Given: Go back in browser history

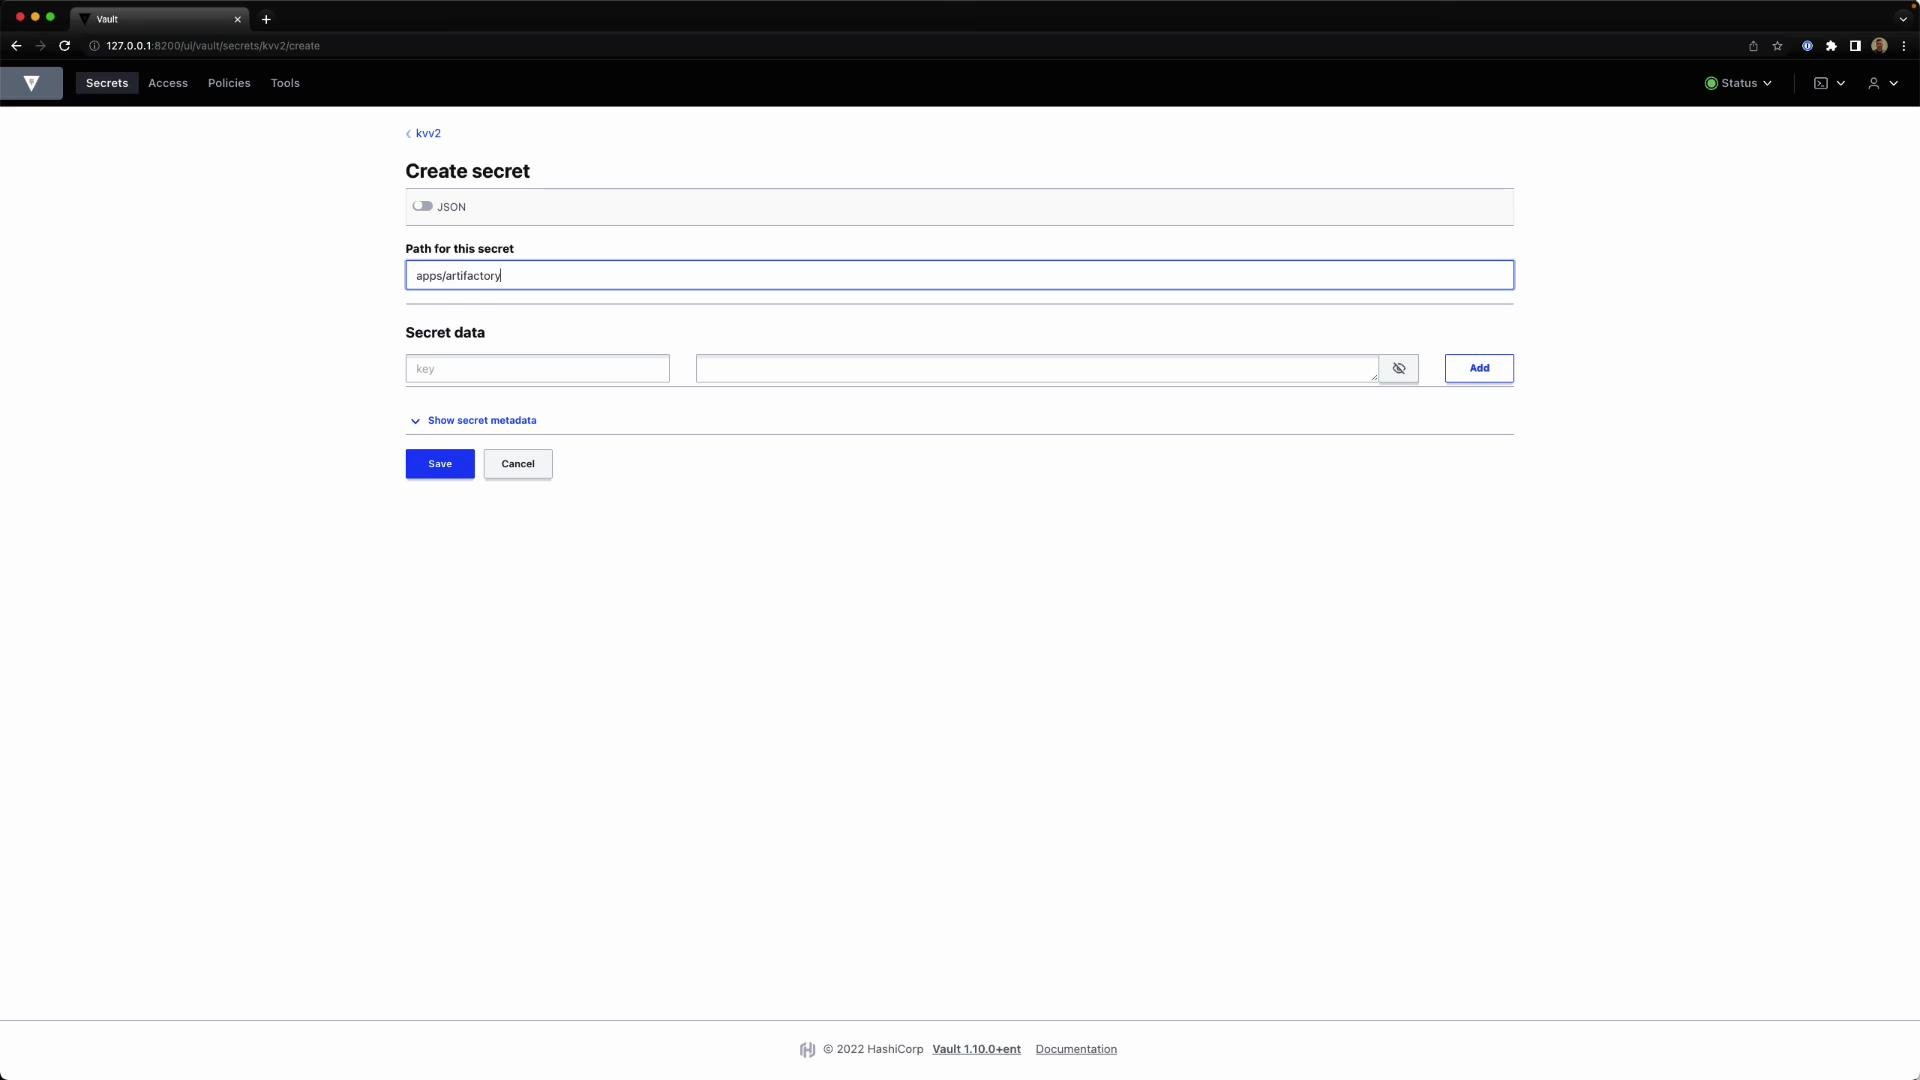Looking at the screenshot, I should point(16,46).
